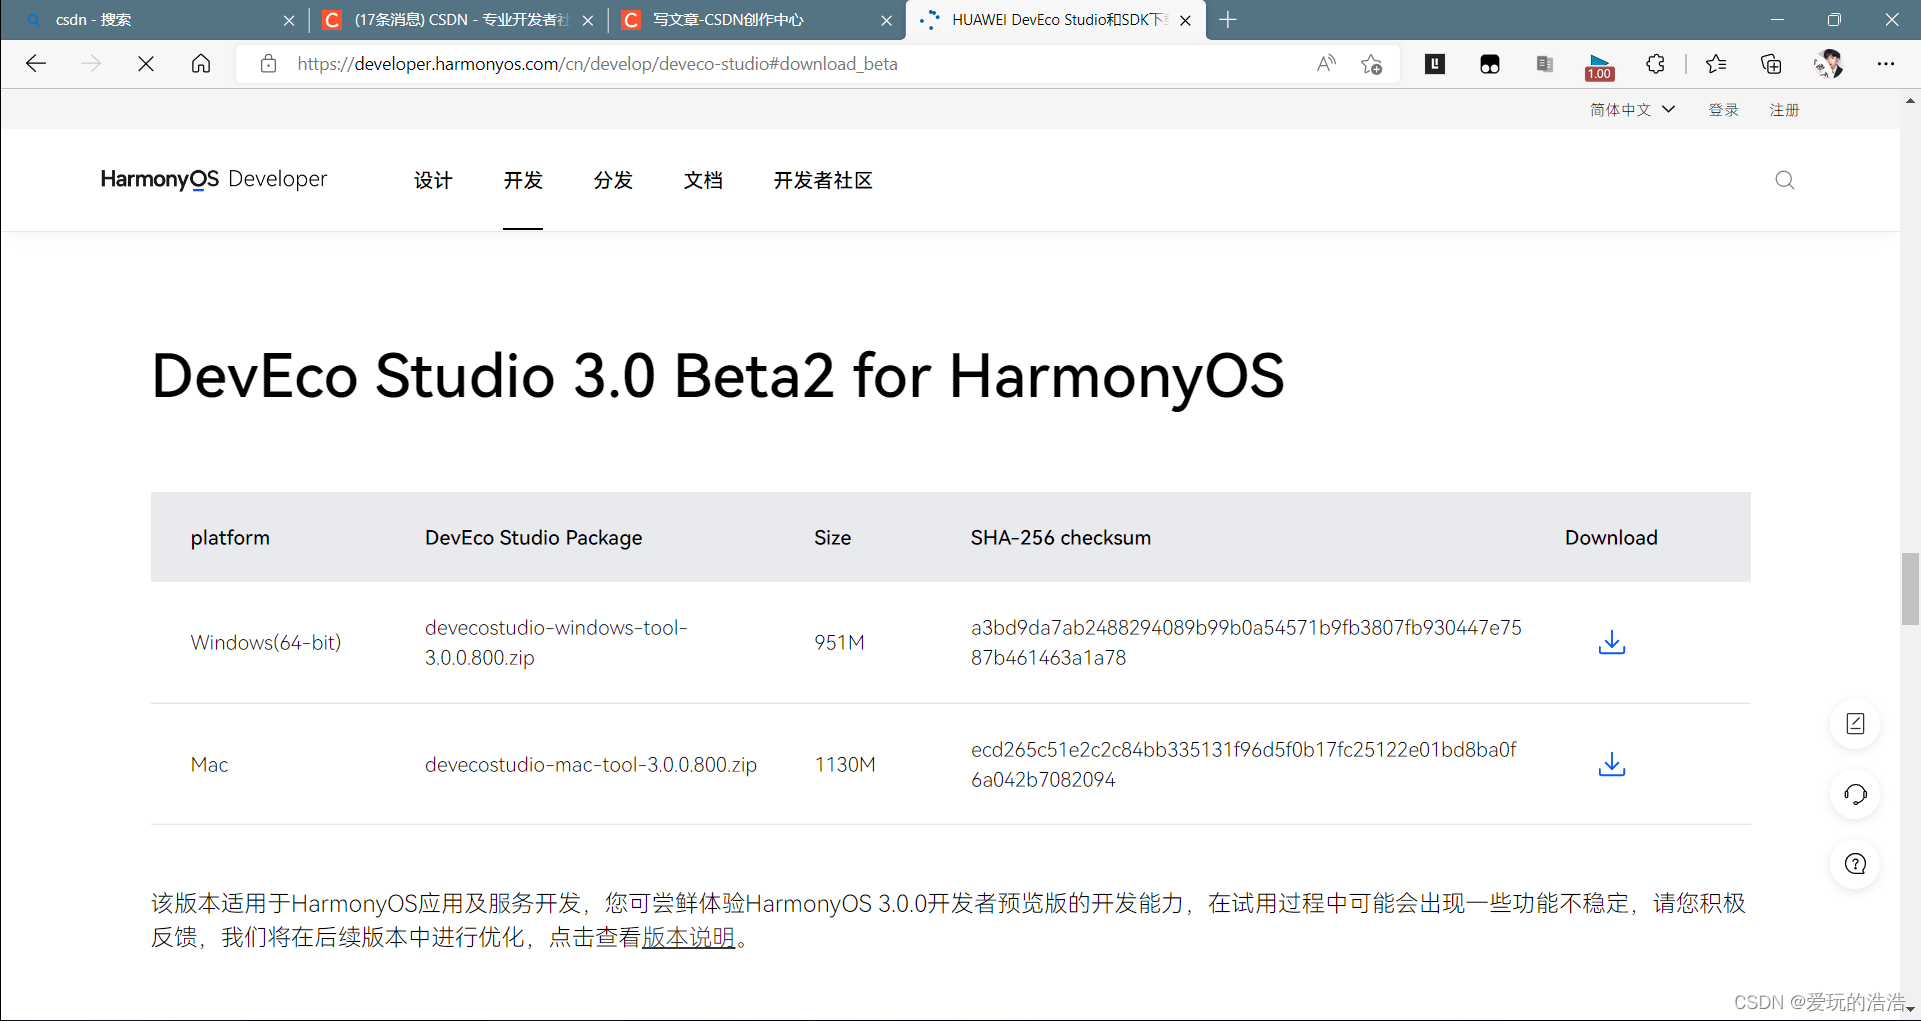Viewport: 1921px width, 1021px height.
Task: Go back to the previous page
Action: tap(36, 64)
